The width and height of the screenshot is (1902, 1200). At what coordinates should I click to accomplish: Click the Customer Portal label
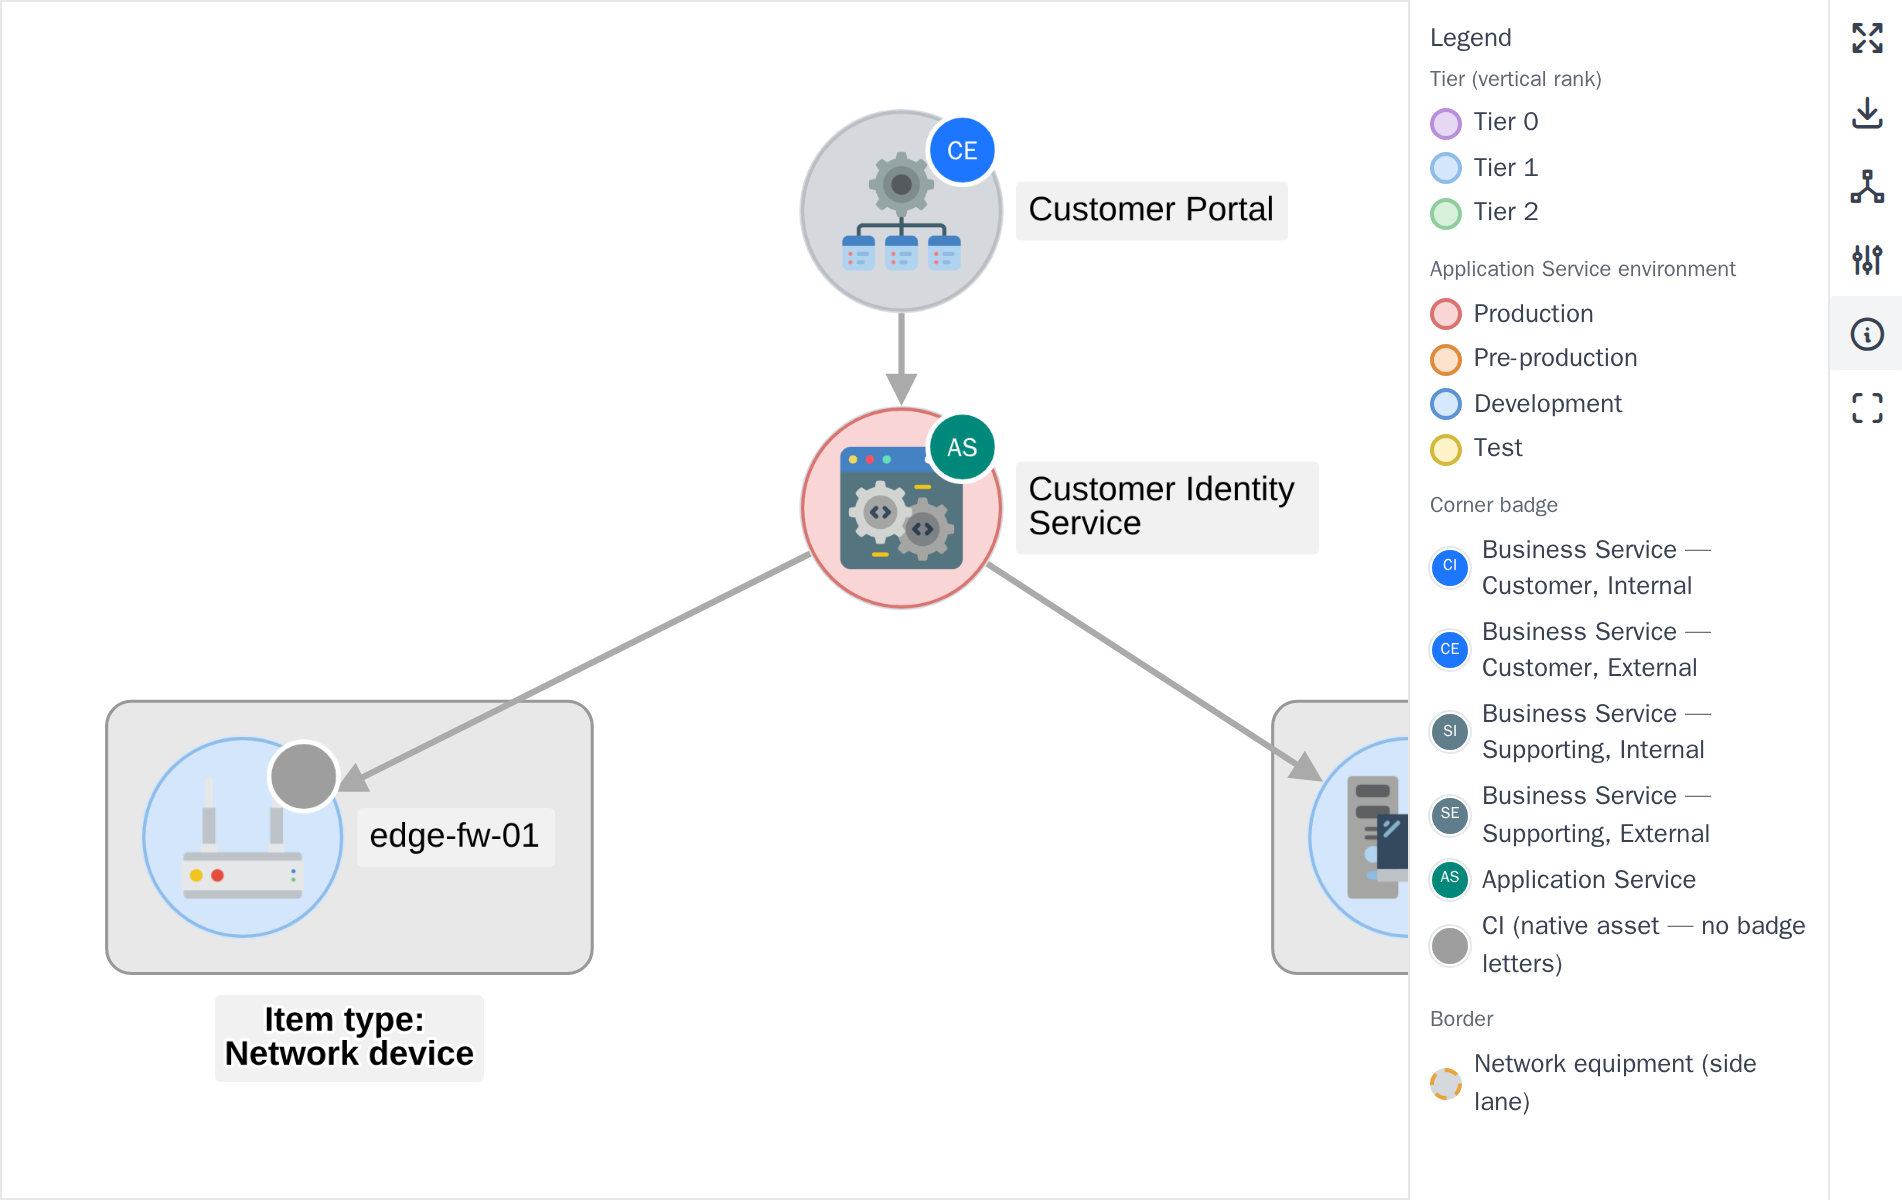click(x=1151, y=210)
